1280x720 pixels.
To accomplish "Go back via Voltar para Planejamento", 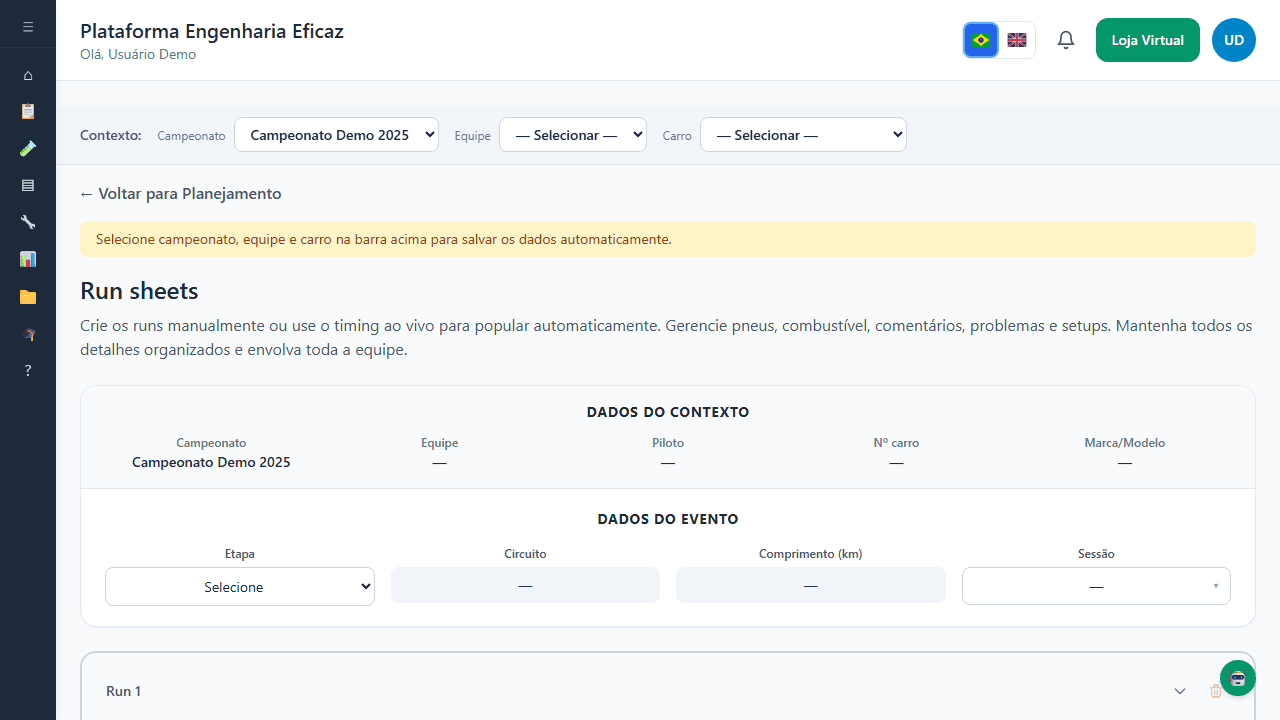I will (181, 194).
